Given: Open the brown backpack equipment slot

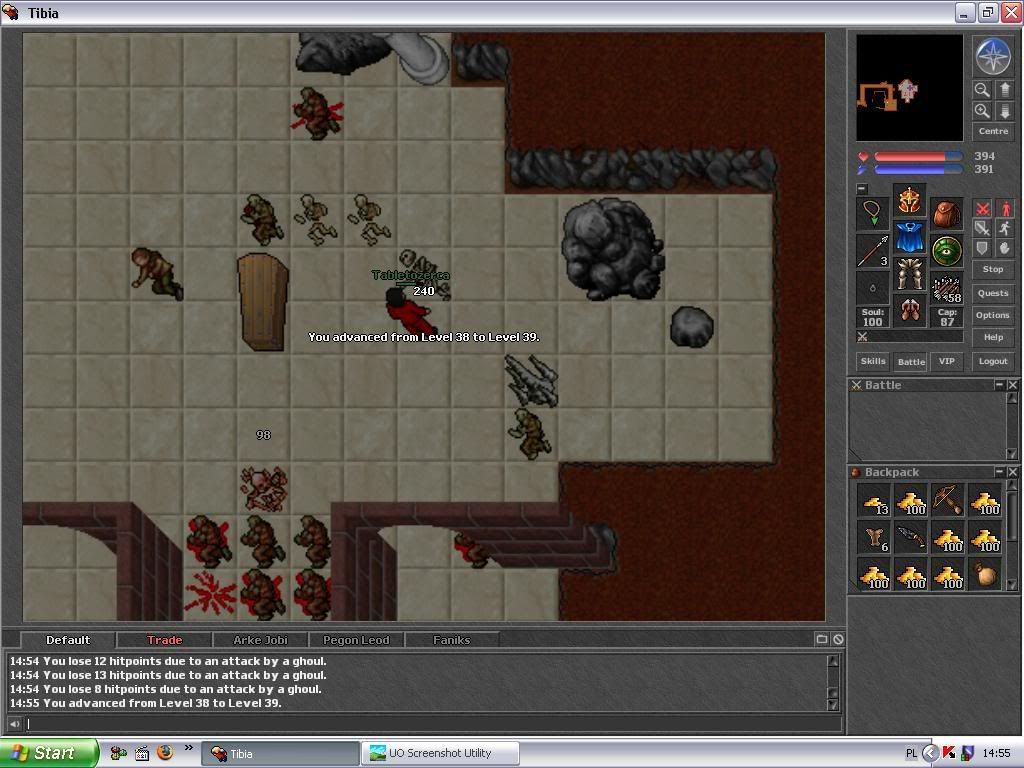Looking at the screenshot, I should 946,213.
